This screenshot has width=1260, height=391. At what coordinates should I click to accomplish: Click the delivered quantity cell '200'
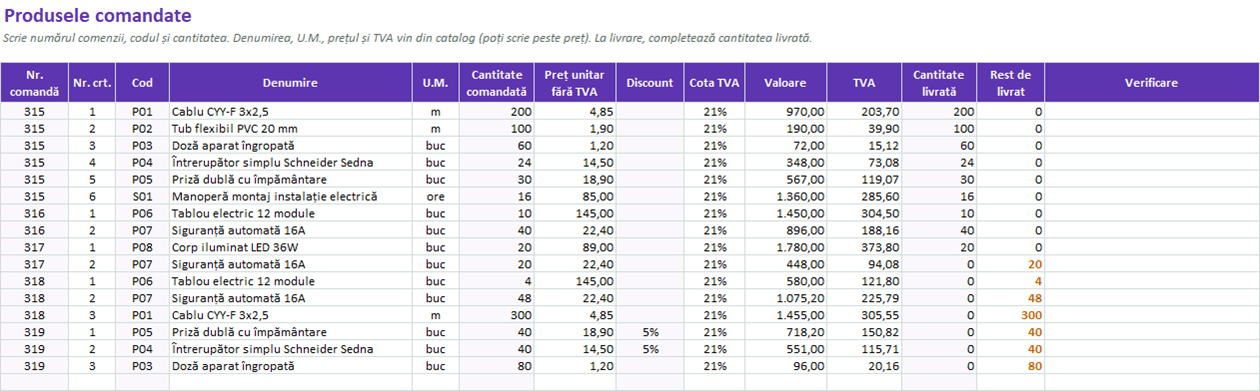pos(940,112)
